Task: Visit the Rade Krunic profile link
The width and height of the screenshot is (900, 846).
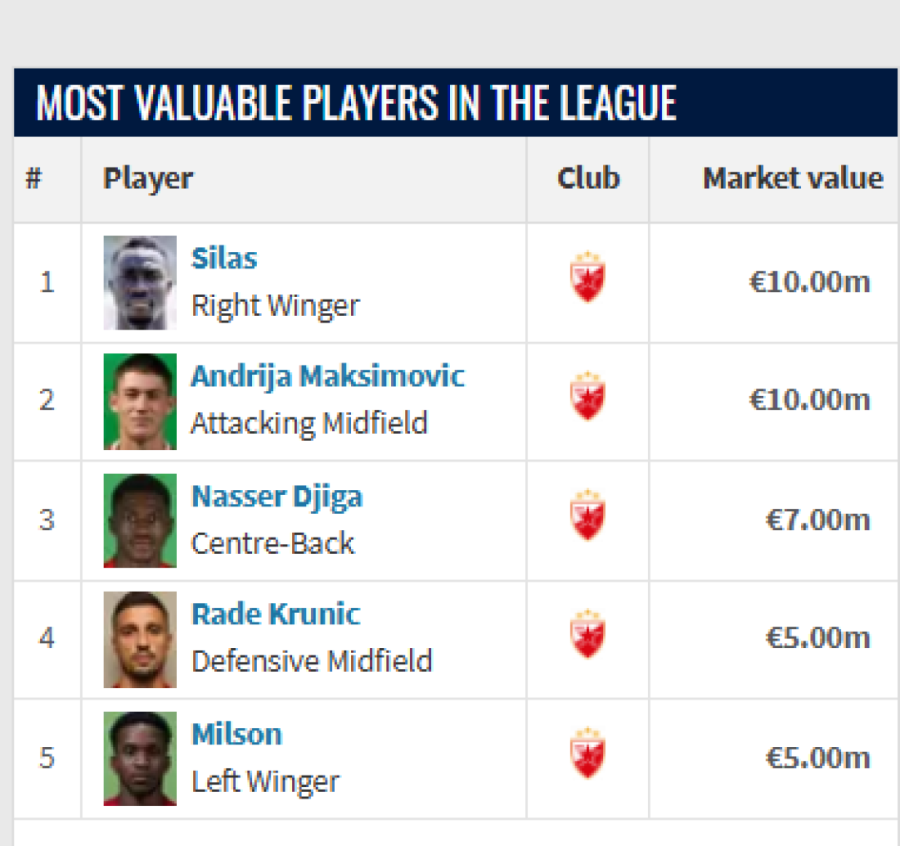Action: tap(275, 614)
